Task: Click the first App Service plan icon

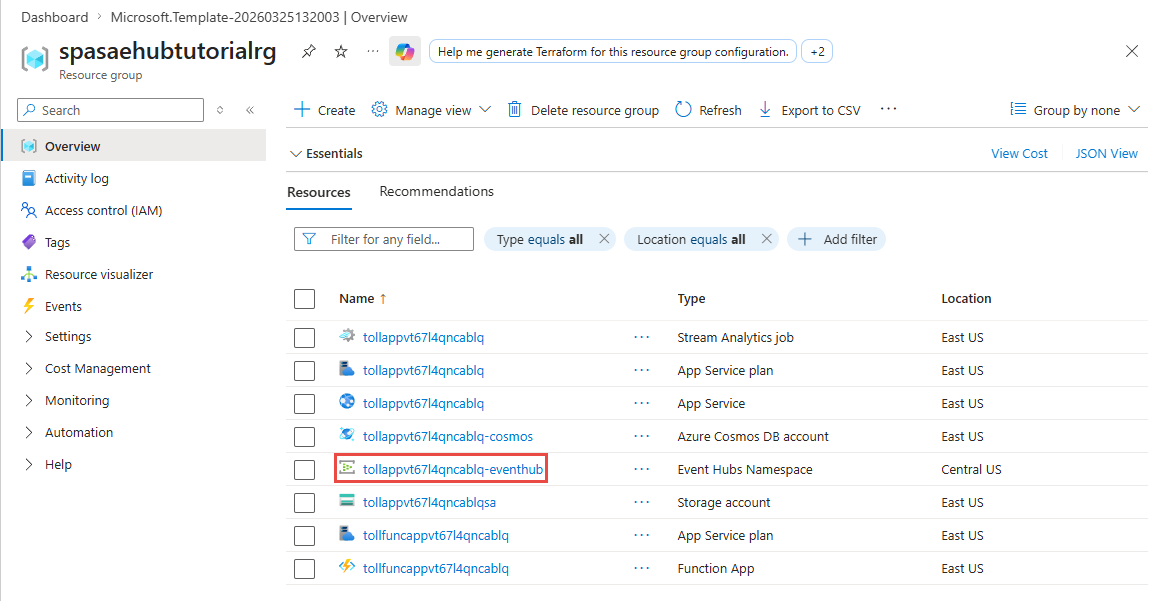Action: point(347,369)
